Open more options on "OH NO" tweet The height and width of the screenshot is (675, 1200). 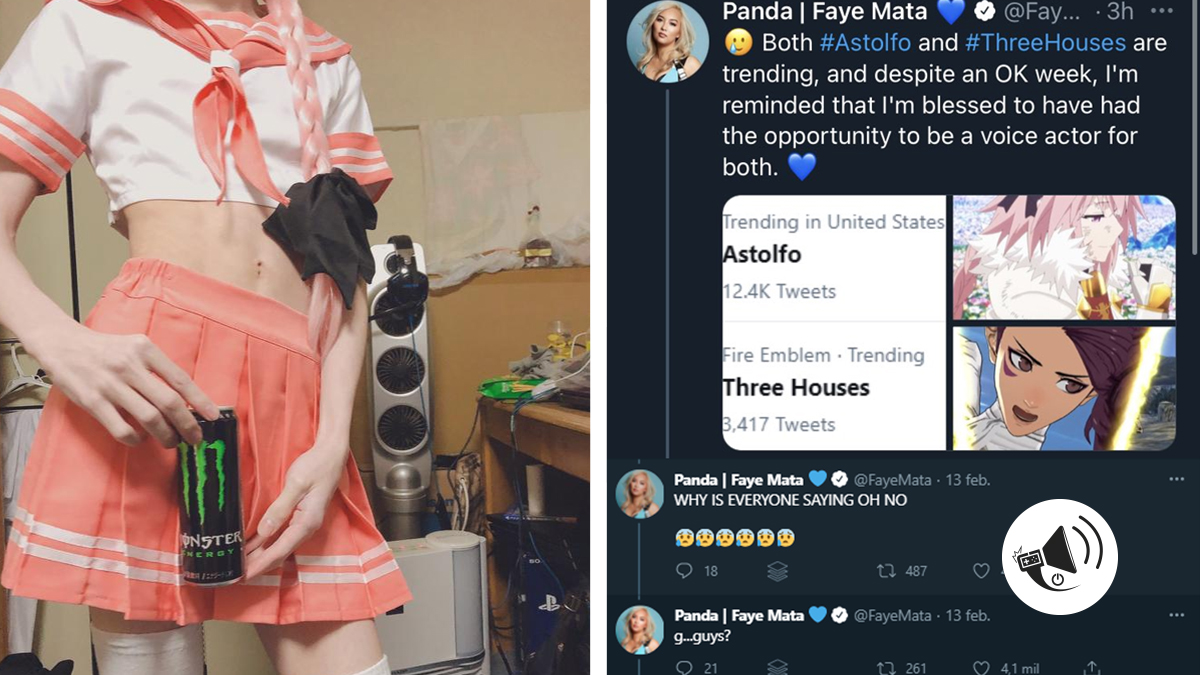(x=1176, y=479)
